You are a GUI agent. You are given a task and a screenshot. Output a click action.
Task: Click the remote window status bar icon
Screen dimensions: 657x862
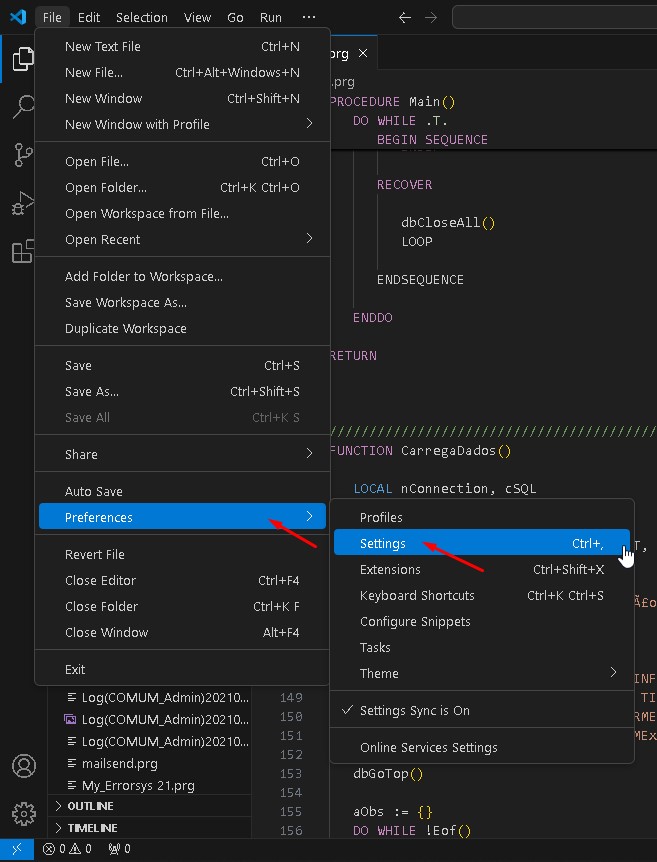coord(17,849)
